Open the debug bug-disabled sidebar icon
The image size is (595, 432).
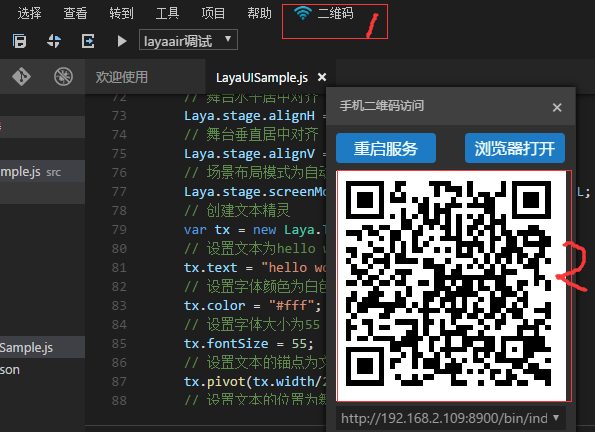coord(63,77)
